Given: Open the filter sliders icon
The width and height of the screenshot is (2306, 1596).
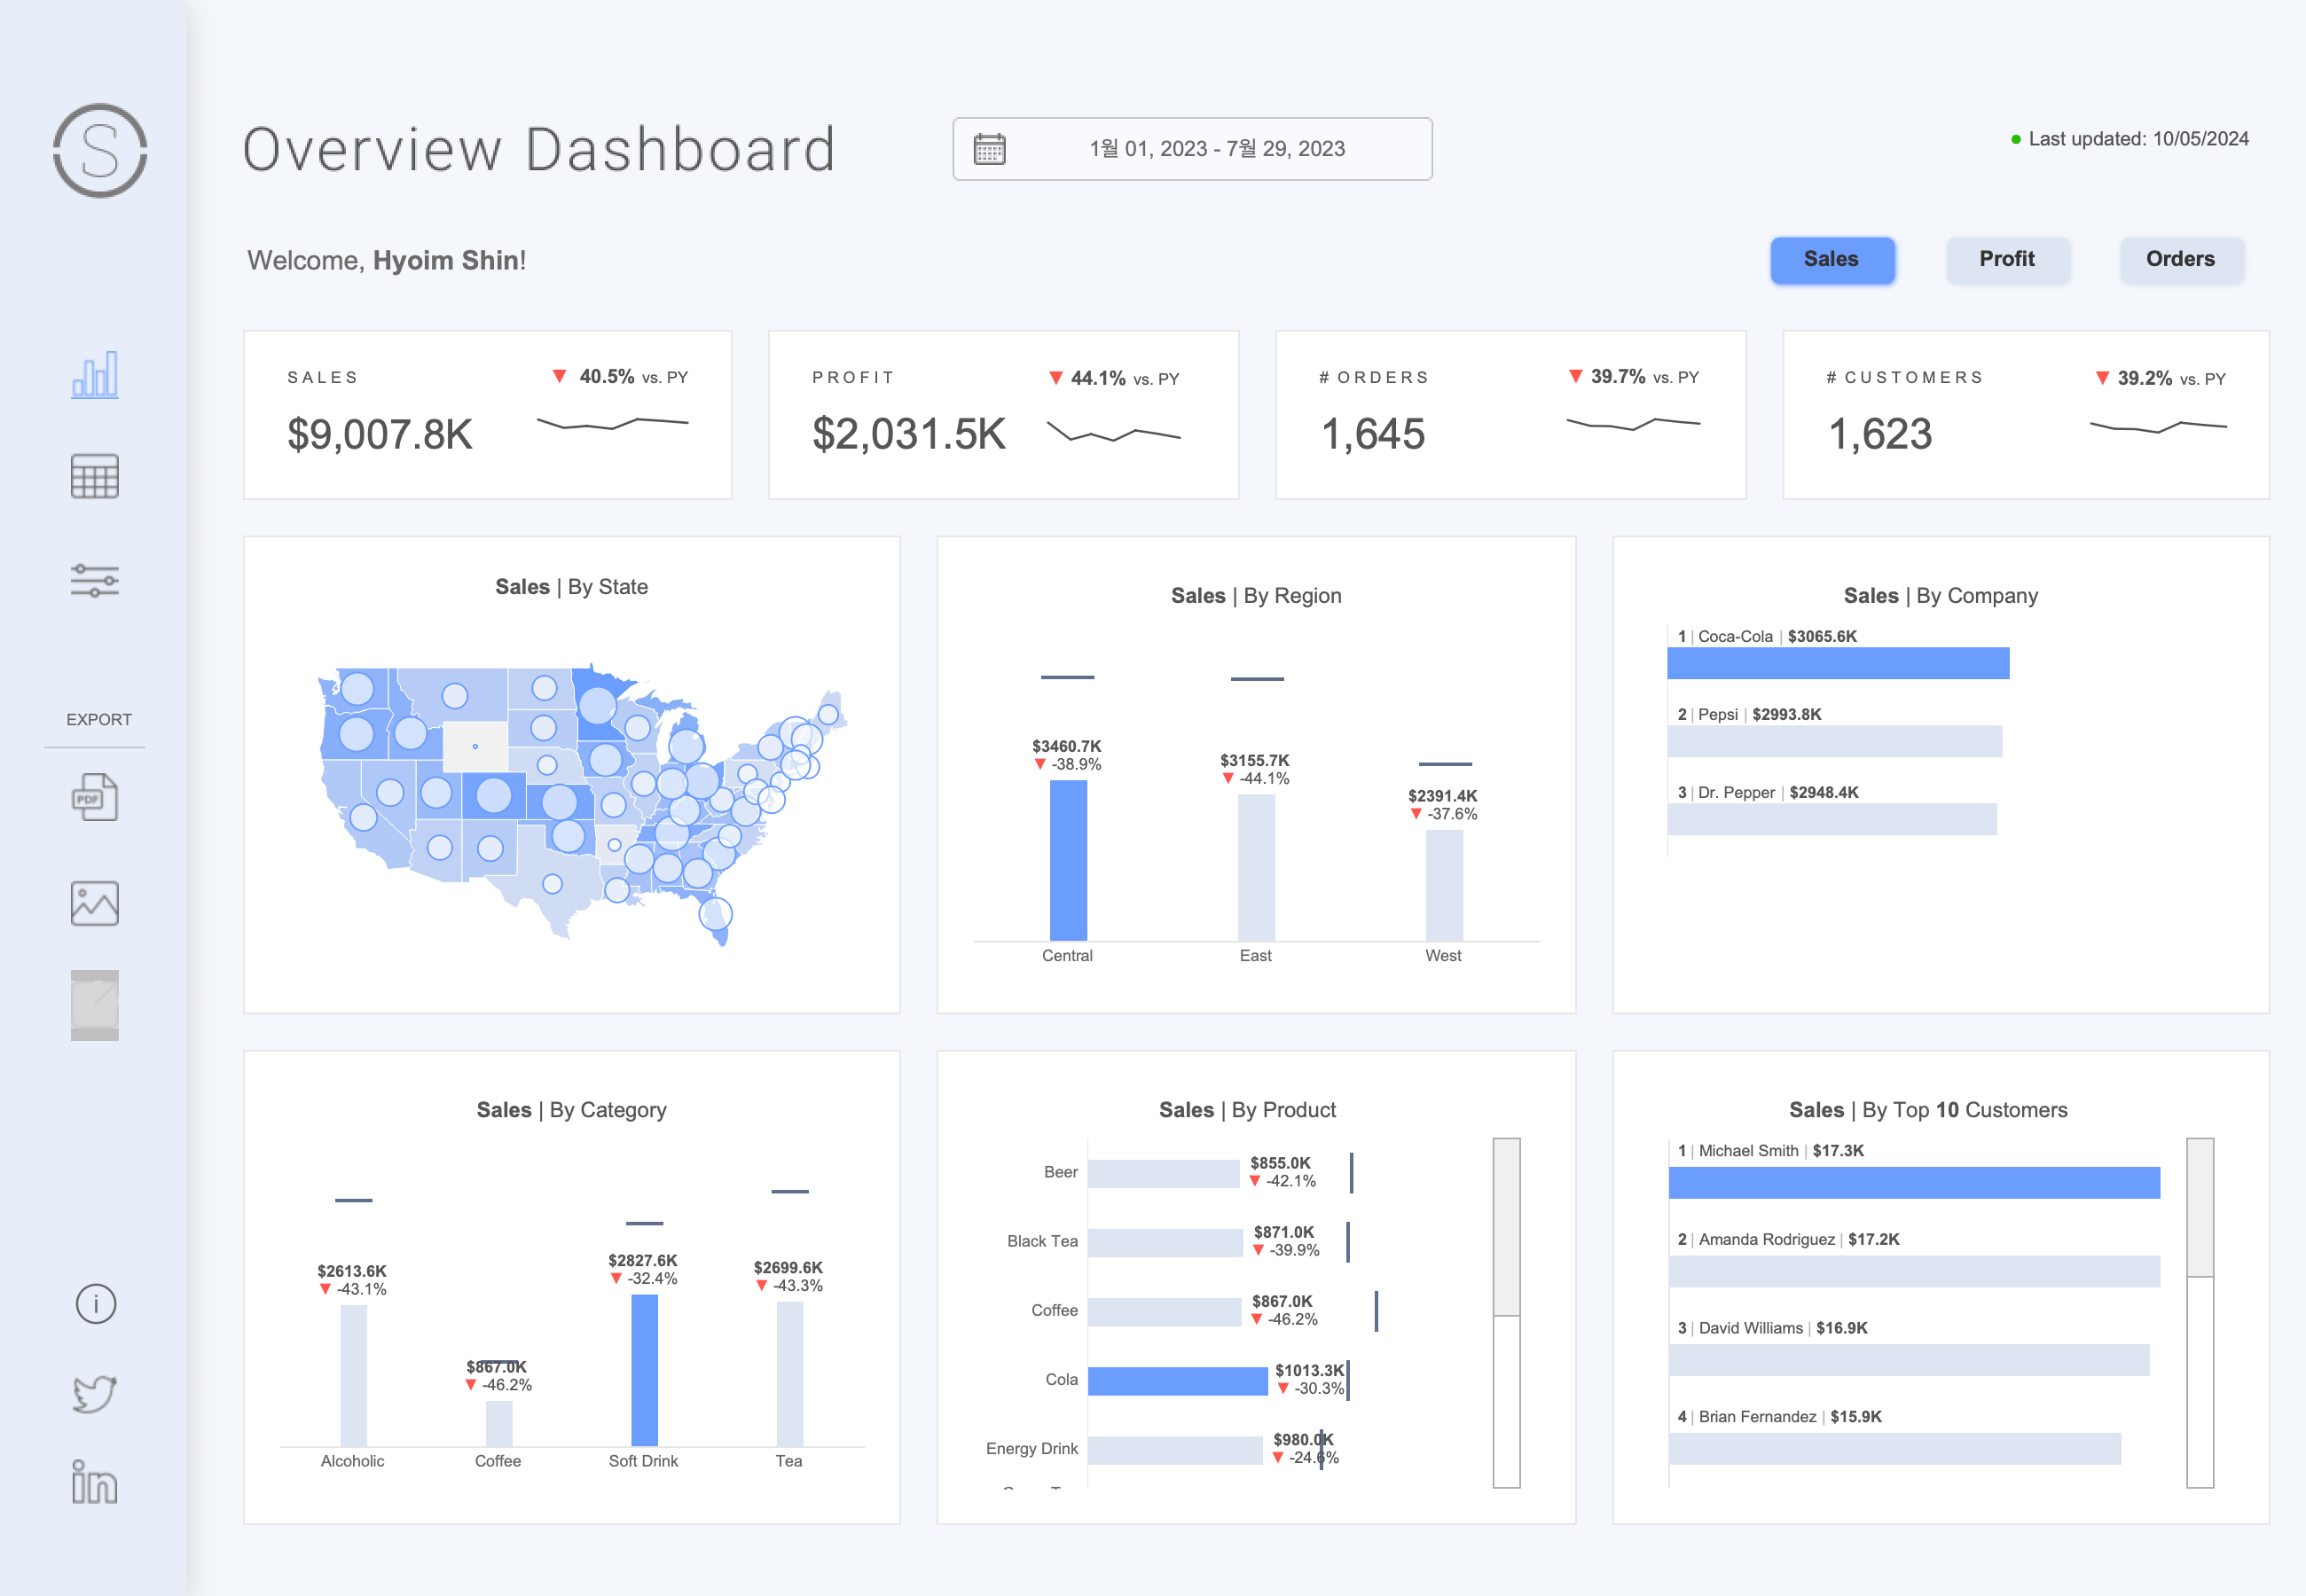Looking at the screenshot, I should (x=95, y=580).
